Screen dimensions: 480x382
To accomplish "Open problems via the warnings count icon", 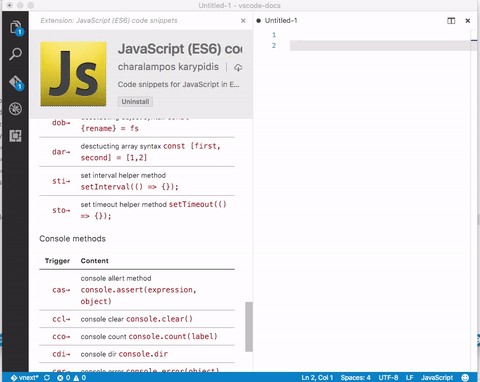I will [80, 377].
